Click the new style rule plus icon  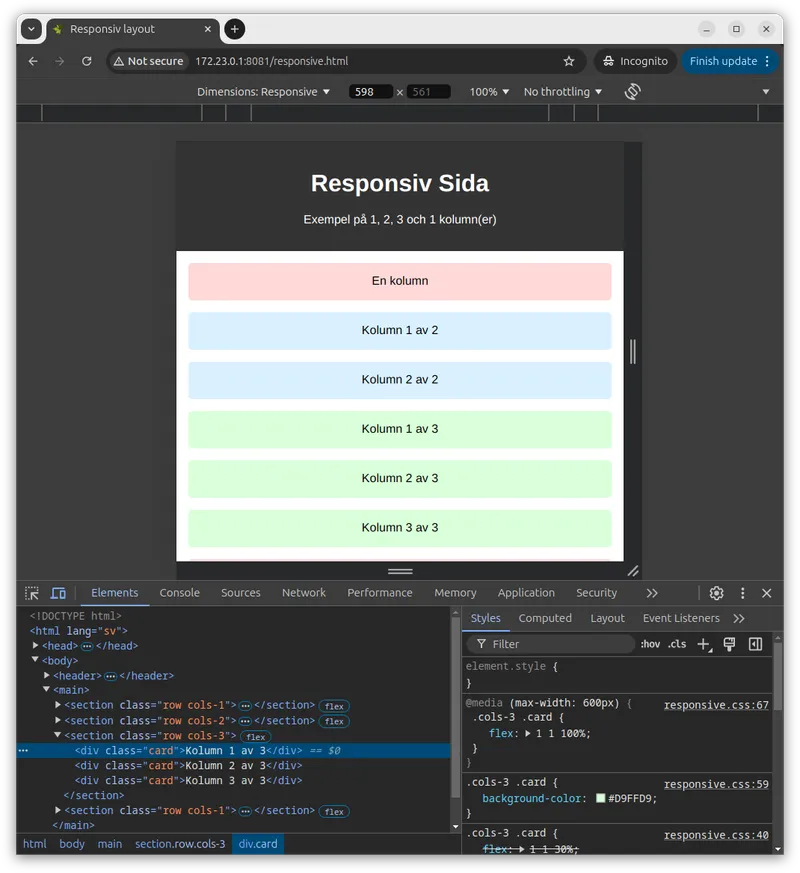click(x=704, y=644)
